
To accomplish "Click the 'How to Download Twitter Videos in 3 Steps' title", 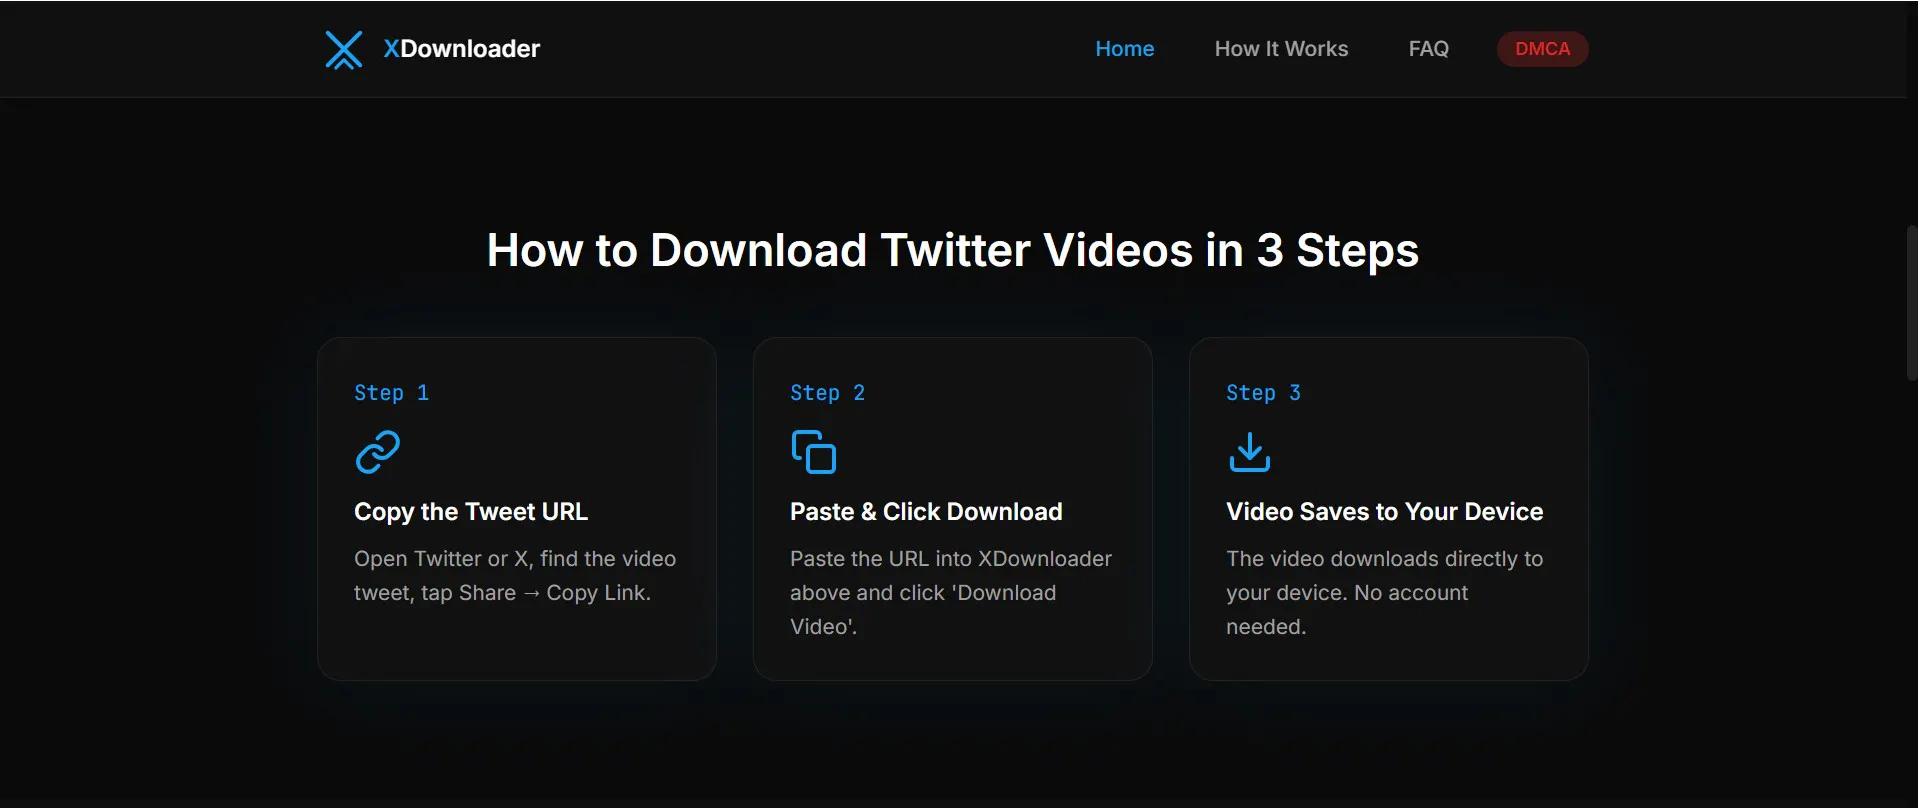I will [953, 250].
